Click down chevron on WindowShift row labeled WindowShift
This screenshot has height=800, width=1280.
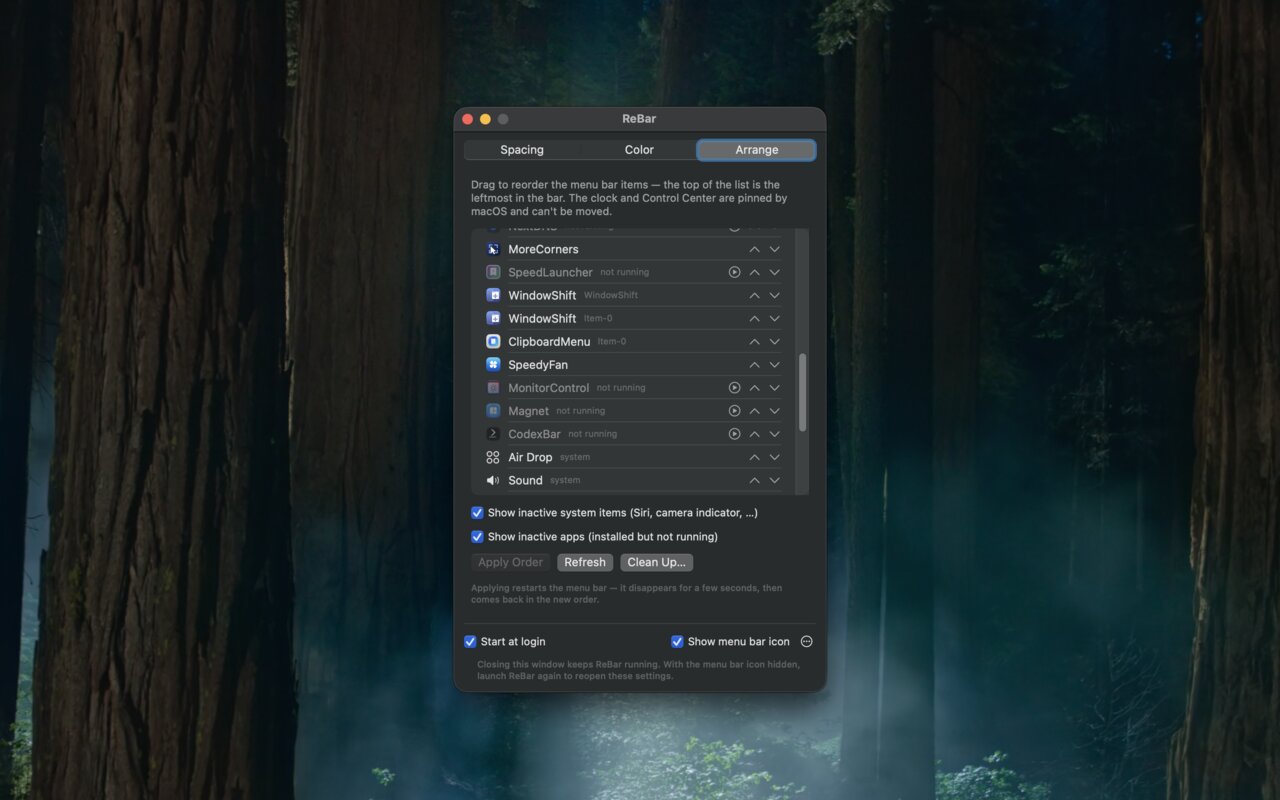click(774, 295)
